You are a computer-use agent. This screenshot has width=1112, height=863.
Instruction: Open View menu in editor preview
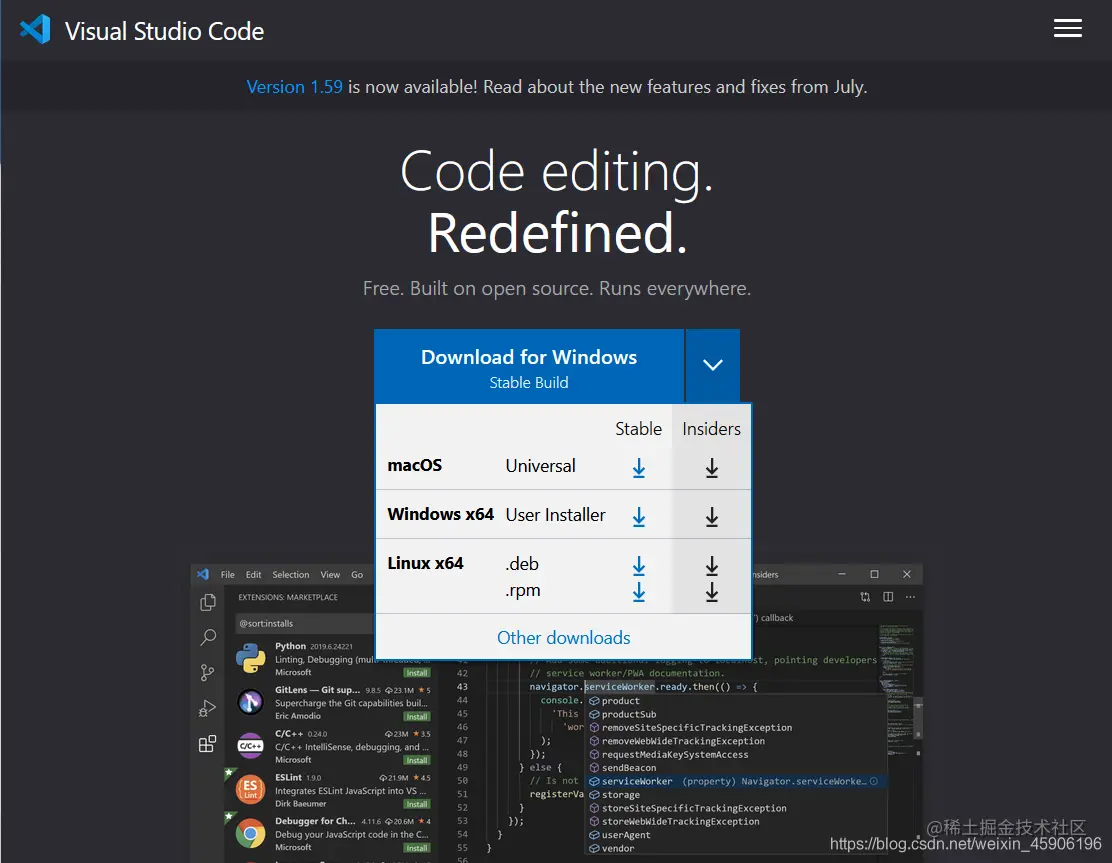[x=330, y=574]
